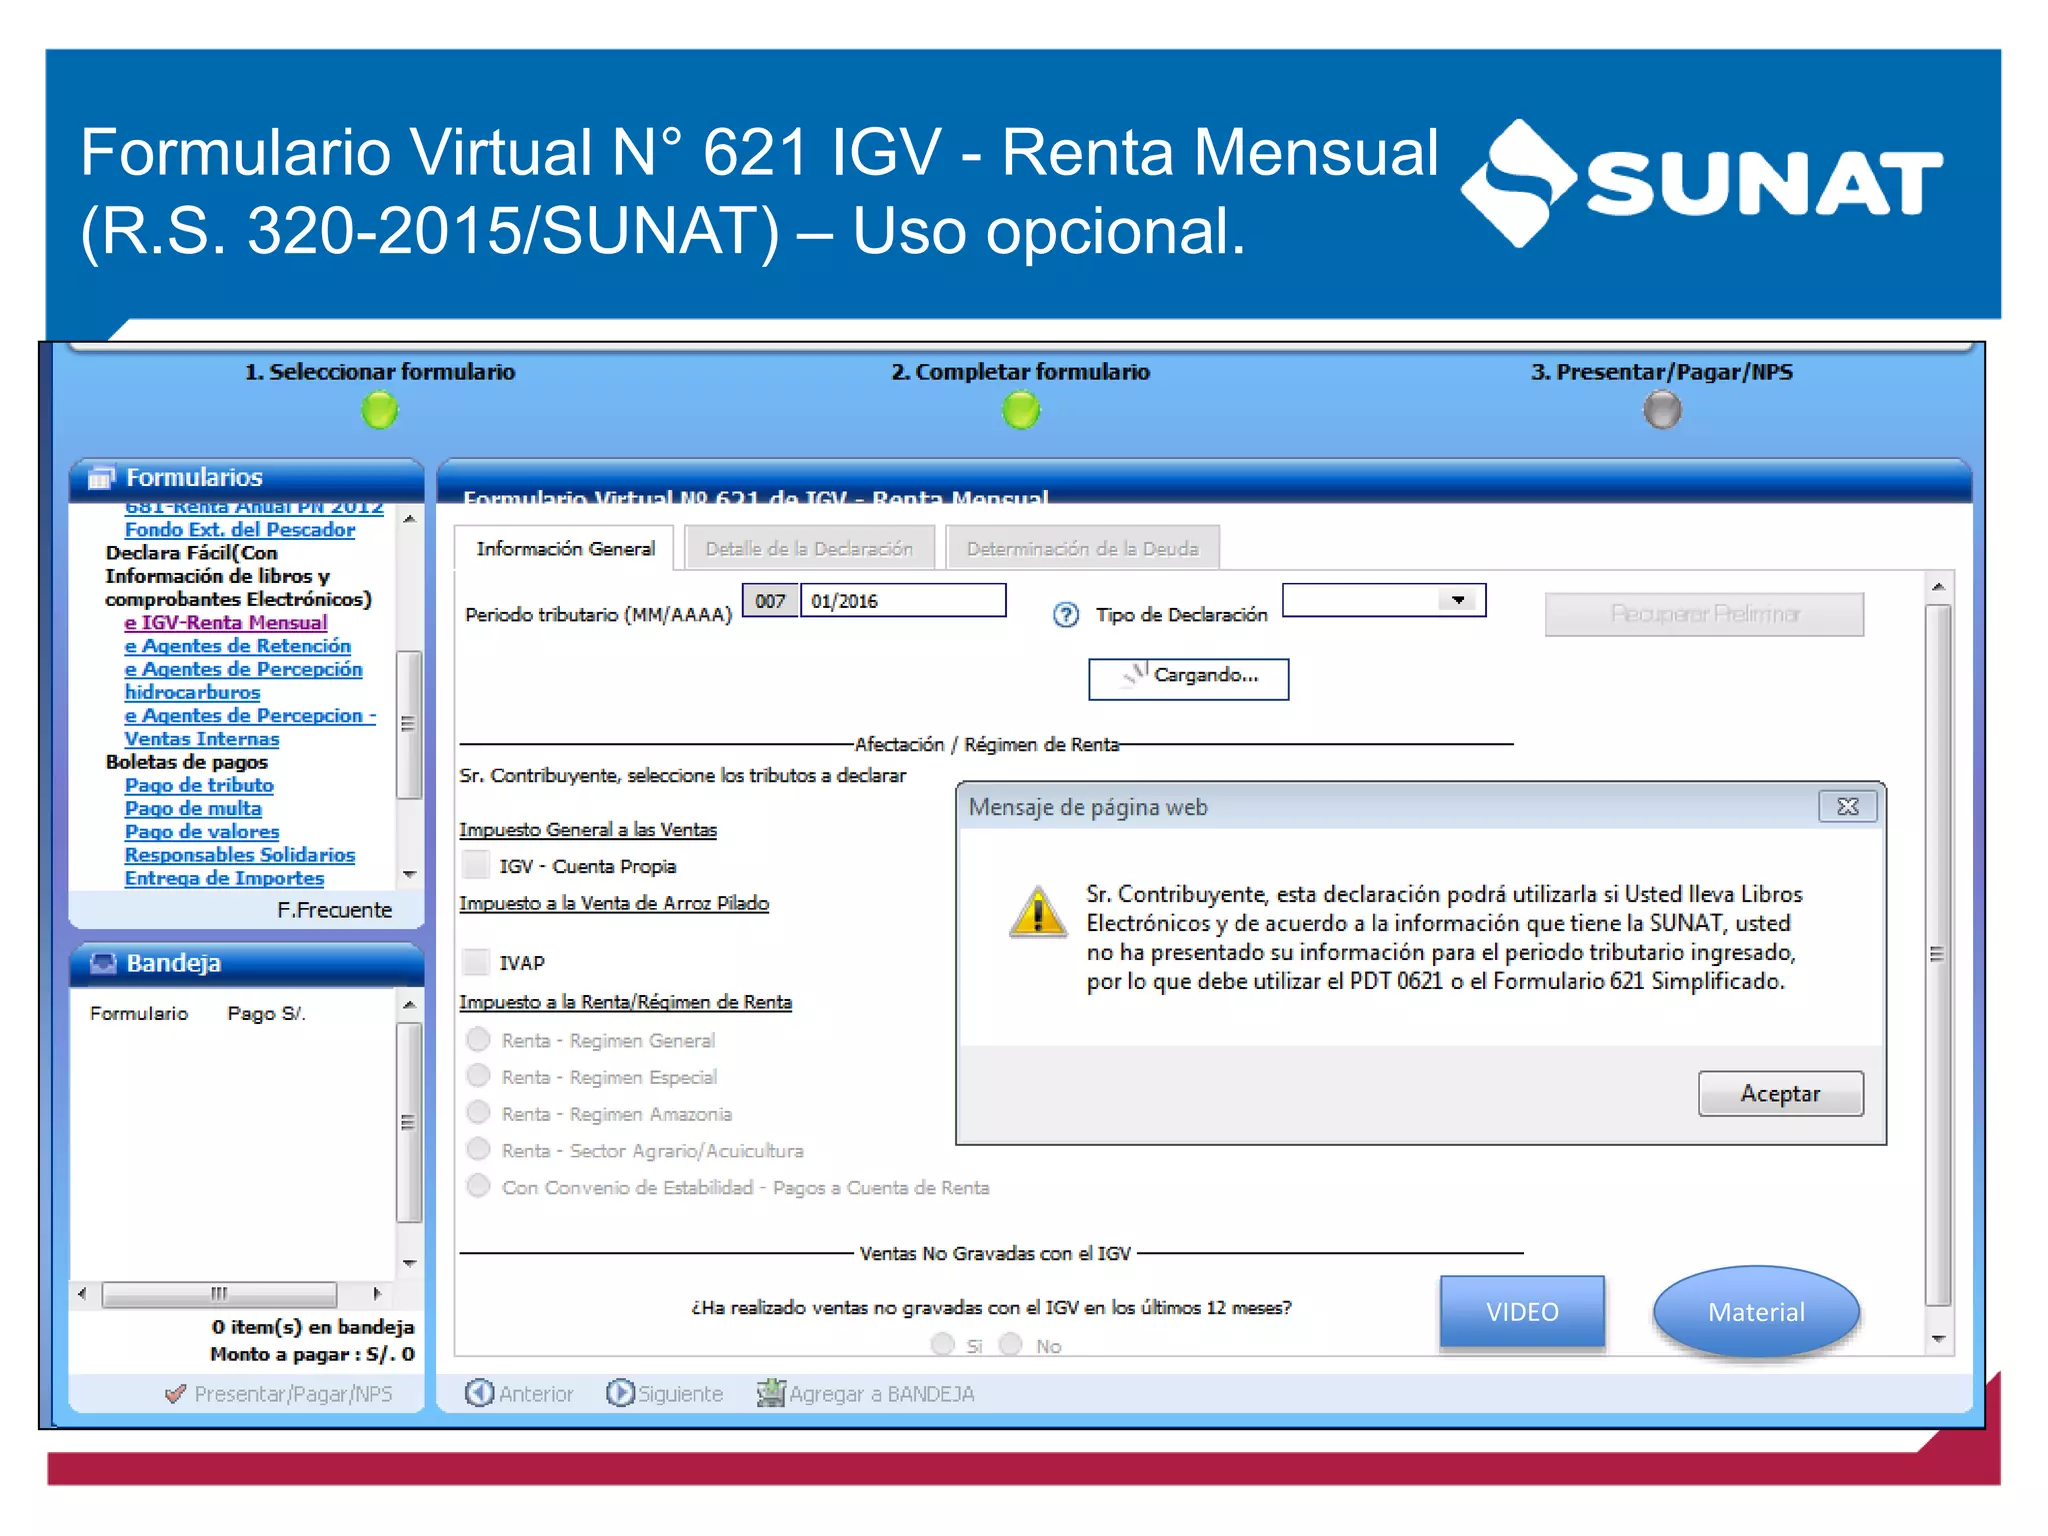The height and width of the screenshot is (1536, 2048).
Task: Click up arrow of Formularios list scrollbar
Action: click(409, 519)
